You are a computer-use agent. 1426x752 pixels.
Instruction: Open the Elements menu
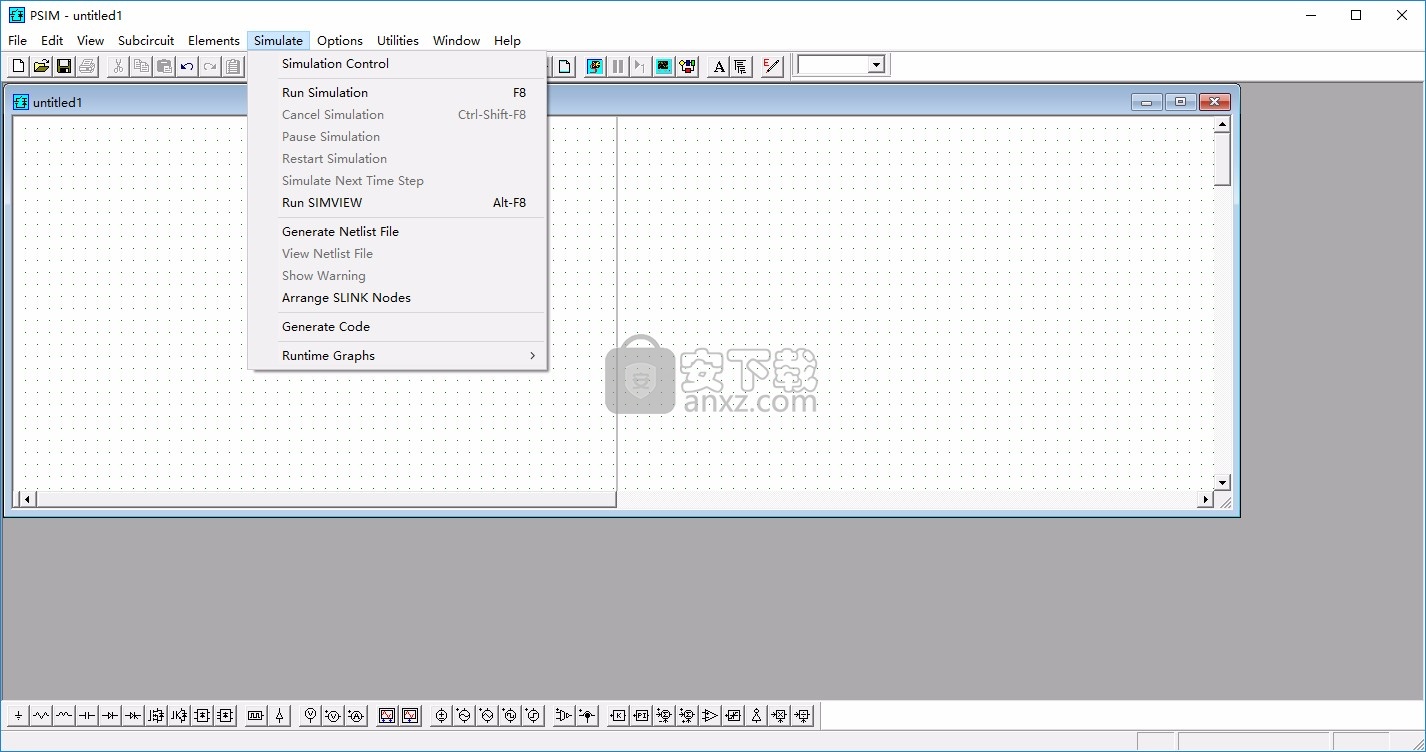pos(214,40)
